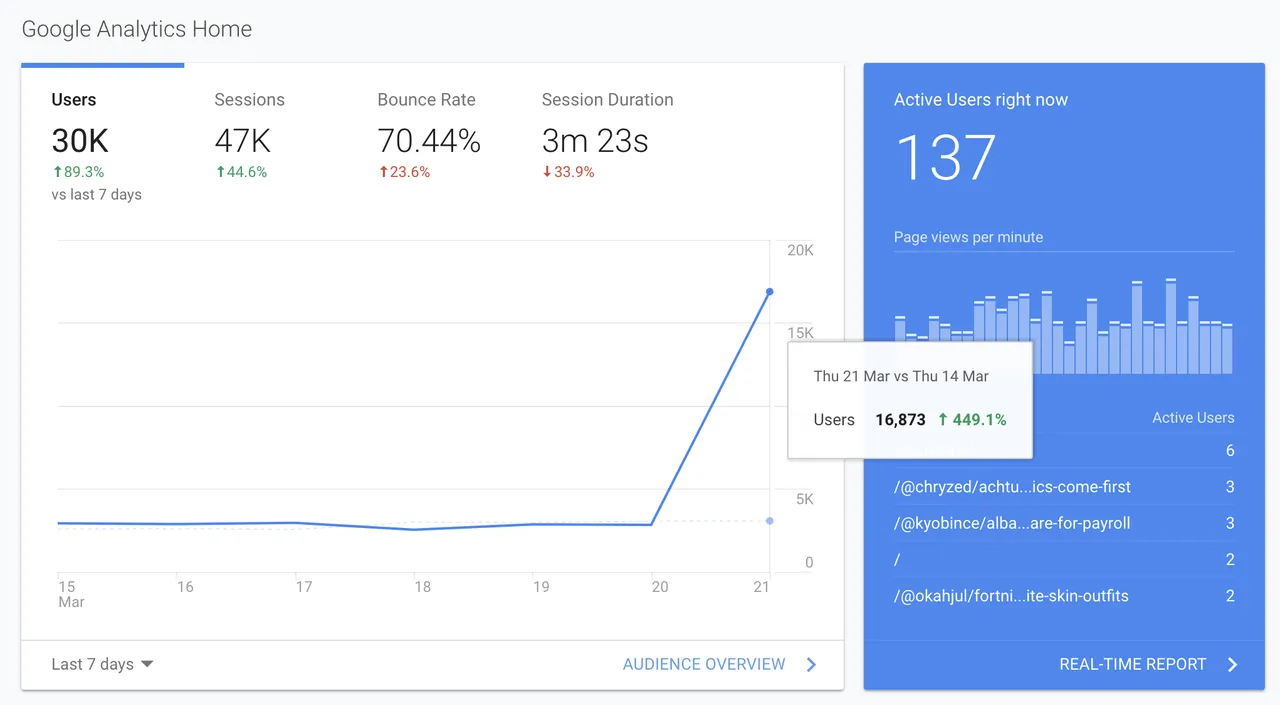Open the /@okahjul/fortni...ite-skin-outfits page row
This screenshot has height=705, width=1280.
(1064, 596)
